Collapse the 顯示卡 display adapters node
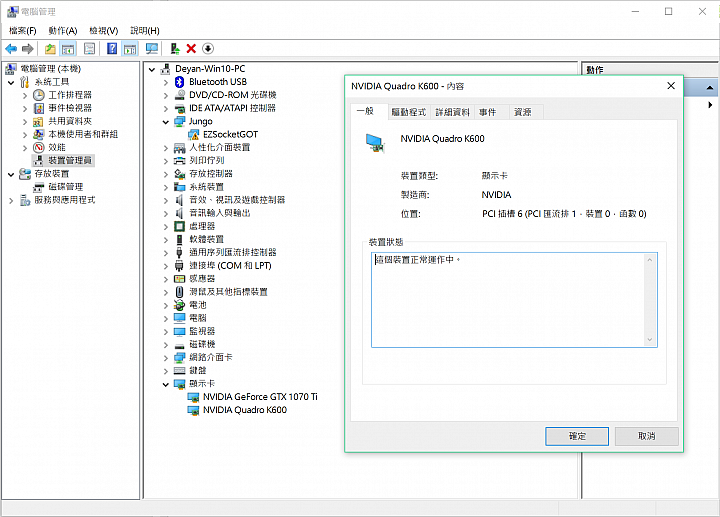The height and width of the screenshot is (517, 720). [x=166, y=384]
